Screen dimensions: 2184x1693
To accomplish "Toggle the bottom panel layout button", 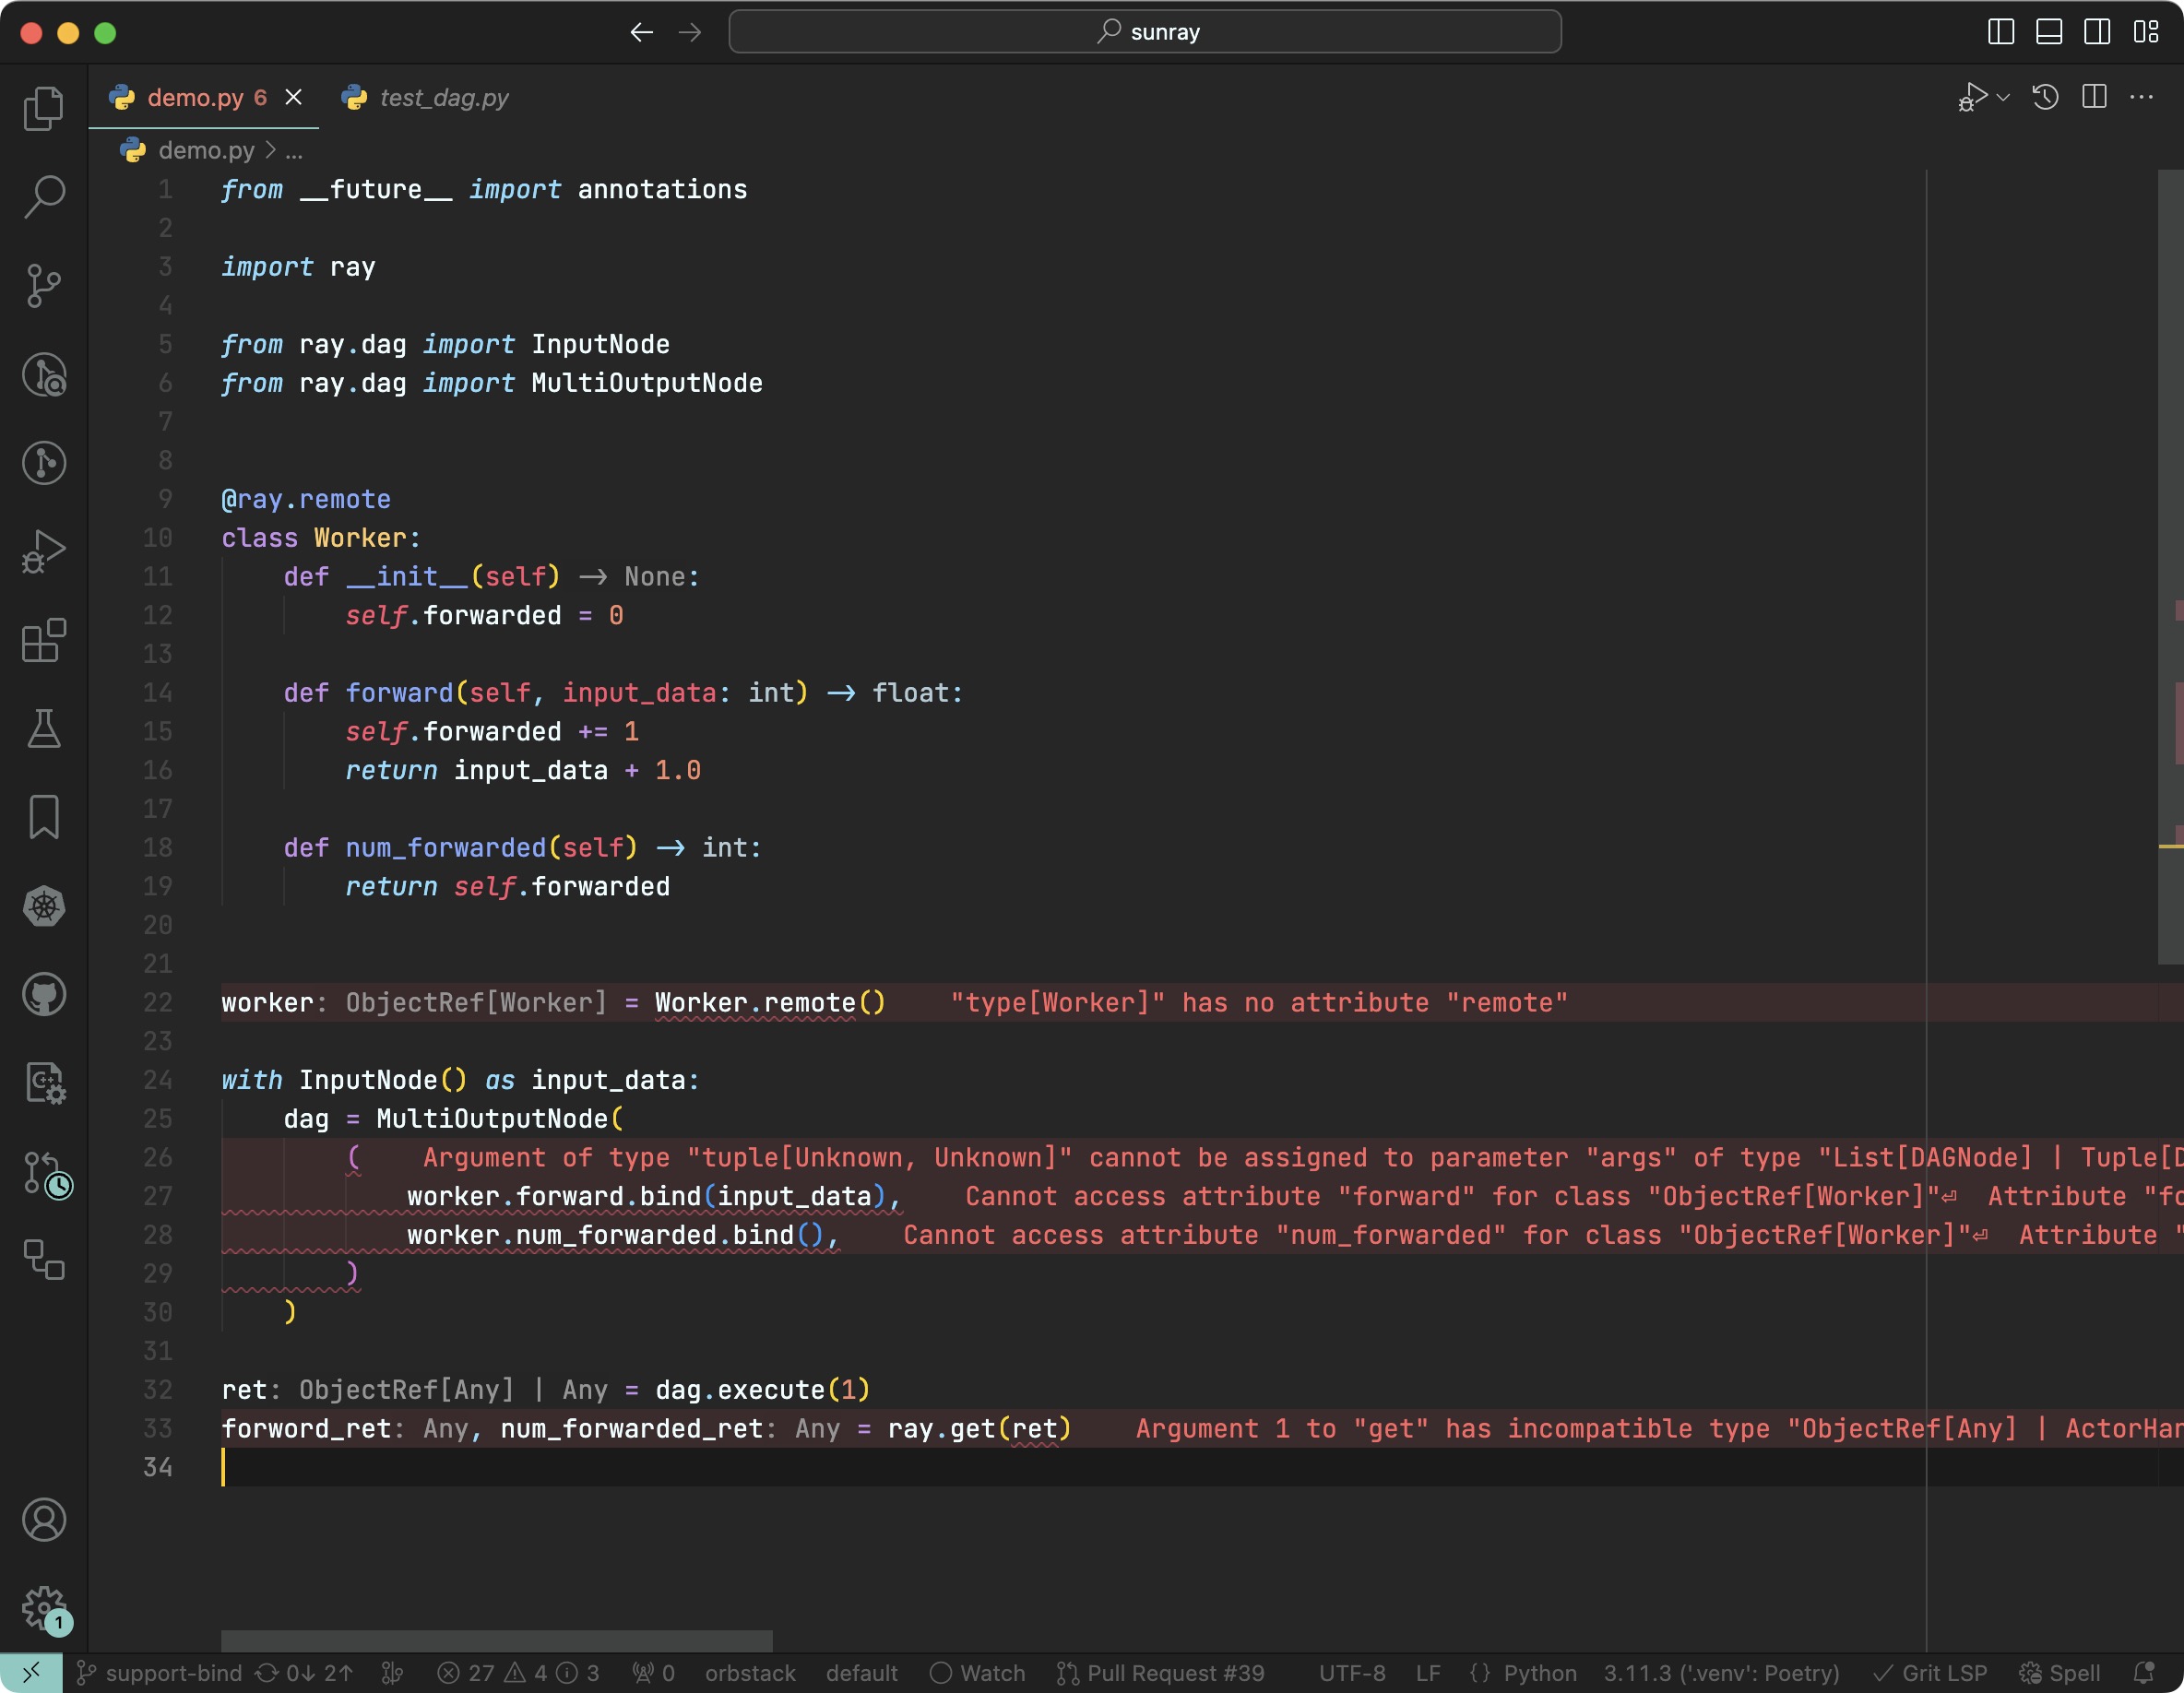I will (x=2048, y=32).
